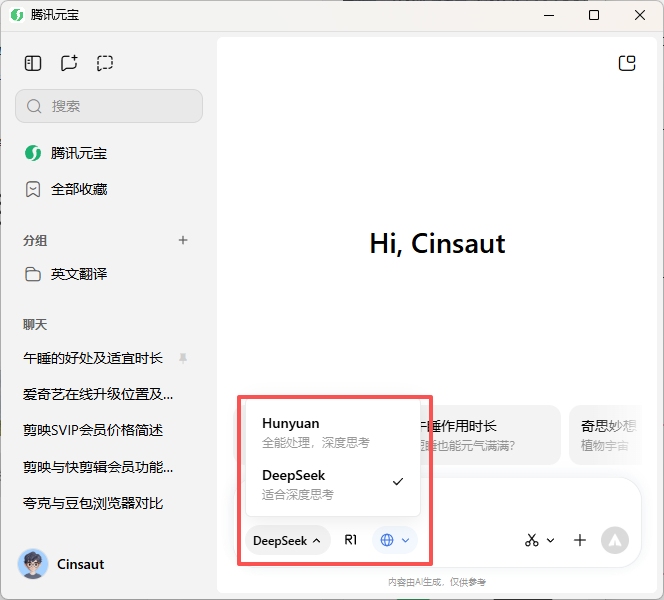Open chat 剪映SVIP会员价格简述
664x600 pixels.
coord(93,430)
